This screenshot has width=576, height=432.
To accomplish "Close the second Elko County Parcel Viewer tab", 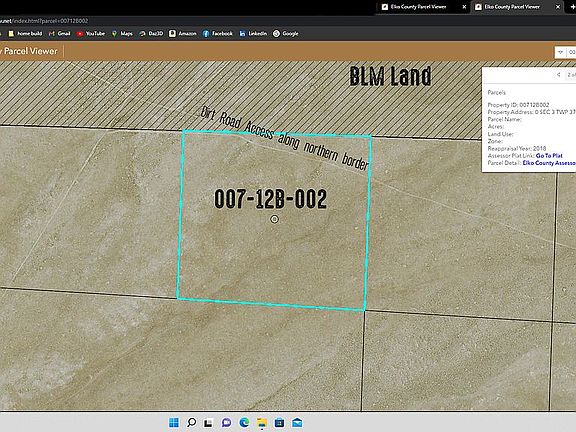I will pyautogui.click(x=558, y=7).
